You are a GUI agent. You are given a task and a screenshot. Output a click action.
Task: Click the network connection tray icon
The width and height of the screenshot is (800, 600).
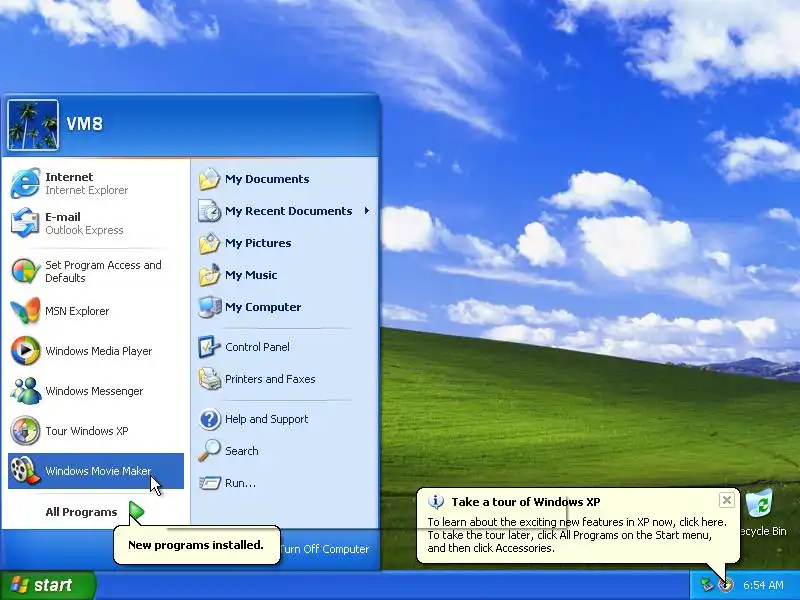[x=707, y=585]
